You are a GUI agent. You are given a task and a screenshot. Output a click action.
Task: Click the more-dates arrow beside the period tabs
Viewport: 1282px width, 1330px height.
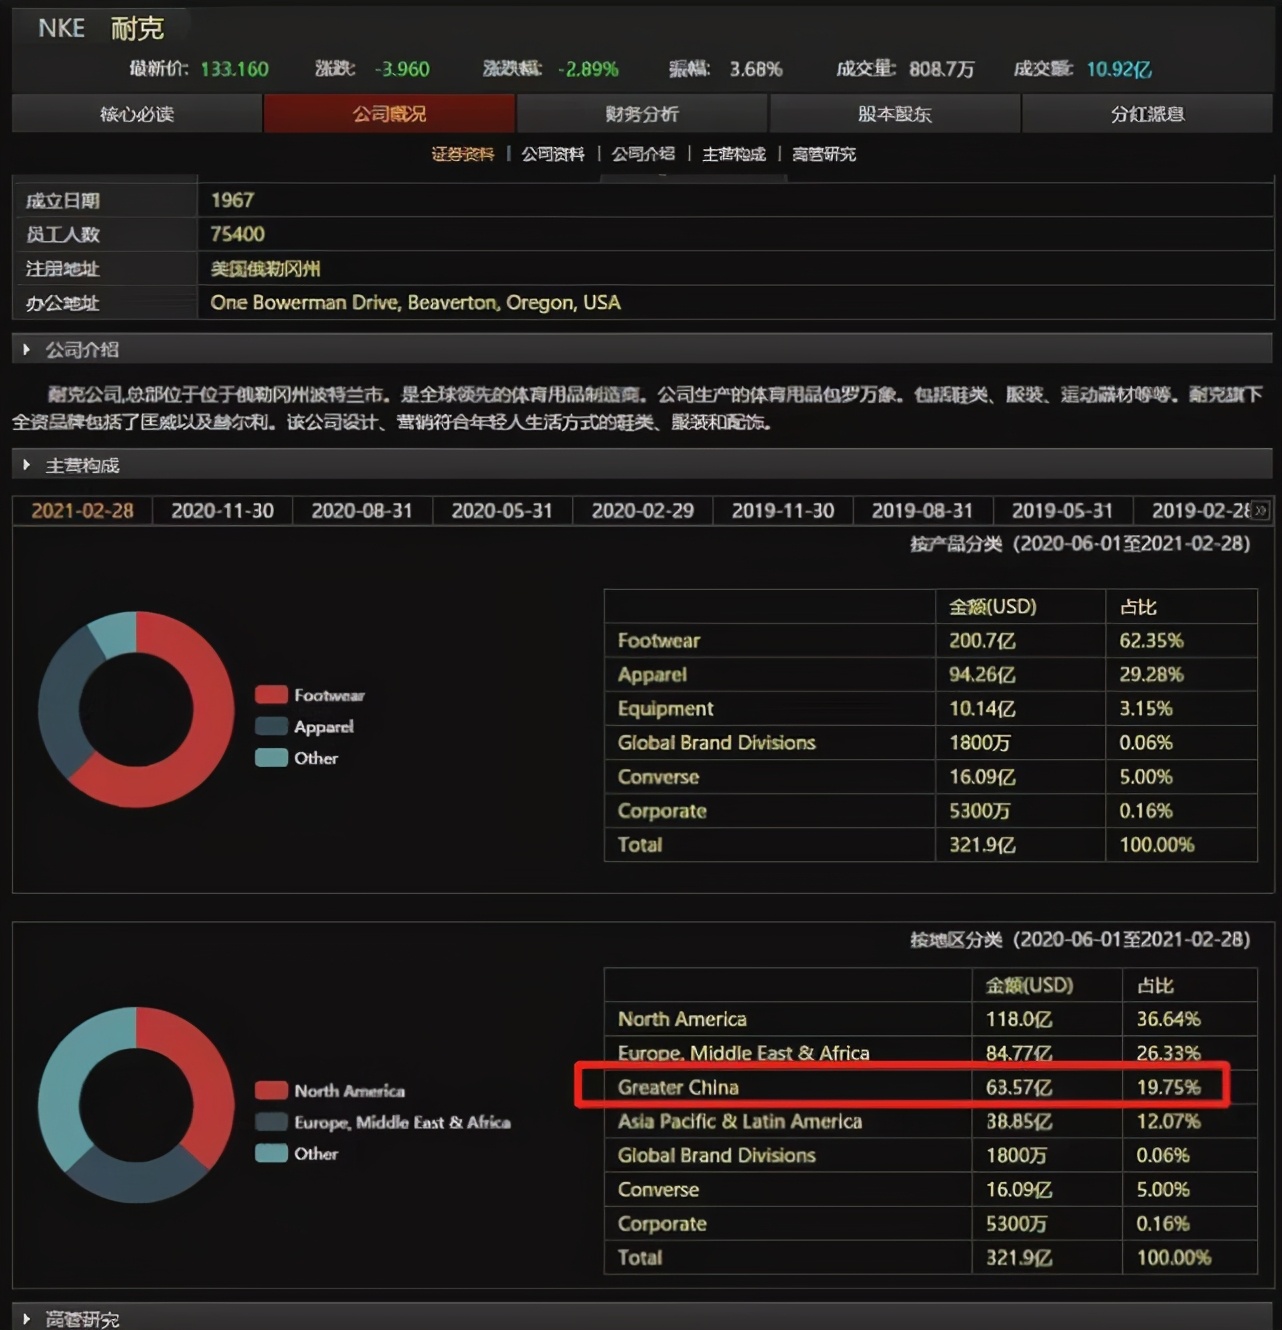pos(1261,511)
